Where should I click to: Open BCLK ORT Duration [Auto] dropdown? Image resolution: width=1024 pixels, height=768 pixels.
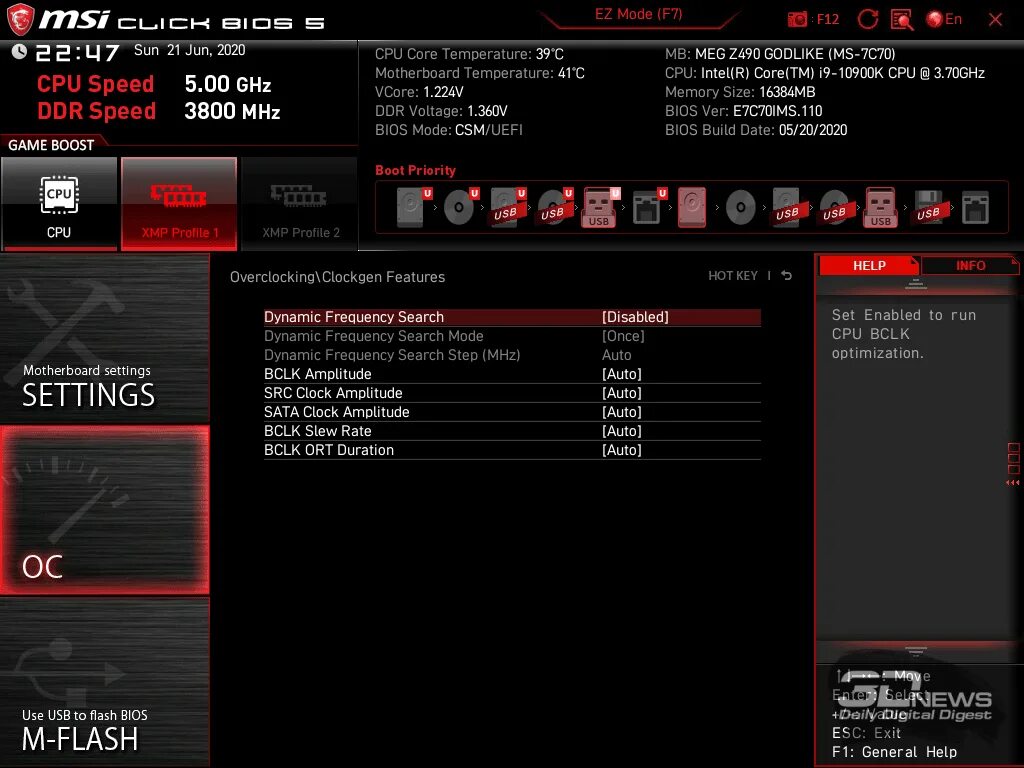tap(622, 450)
